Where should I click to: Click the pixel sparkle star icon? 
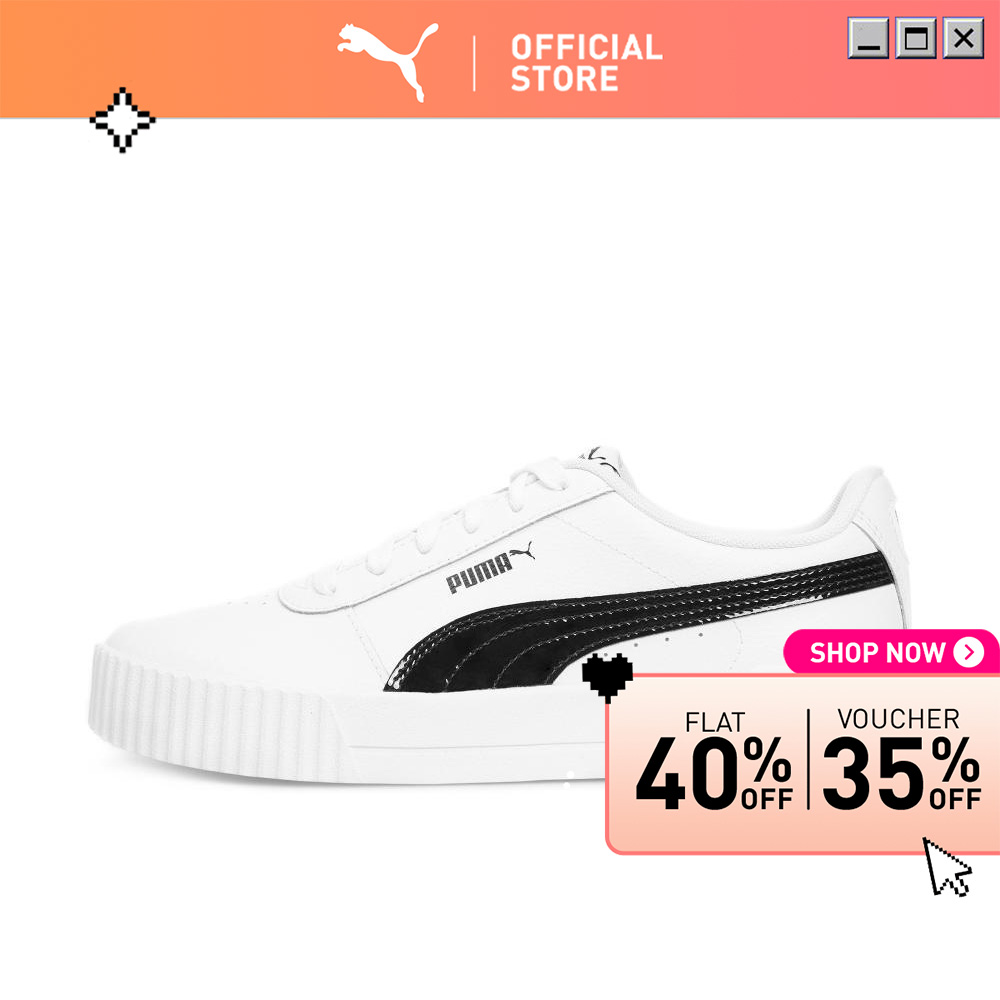(x=122, y=120)
